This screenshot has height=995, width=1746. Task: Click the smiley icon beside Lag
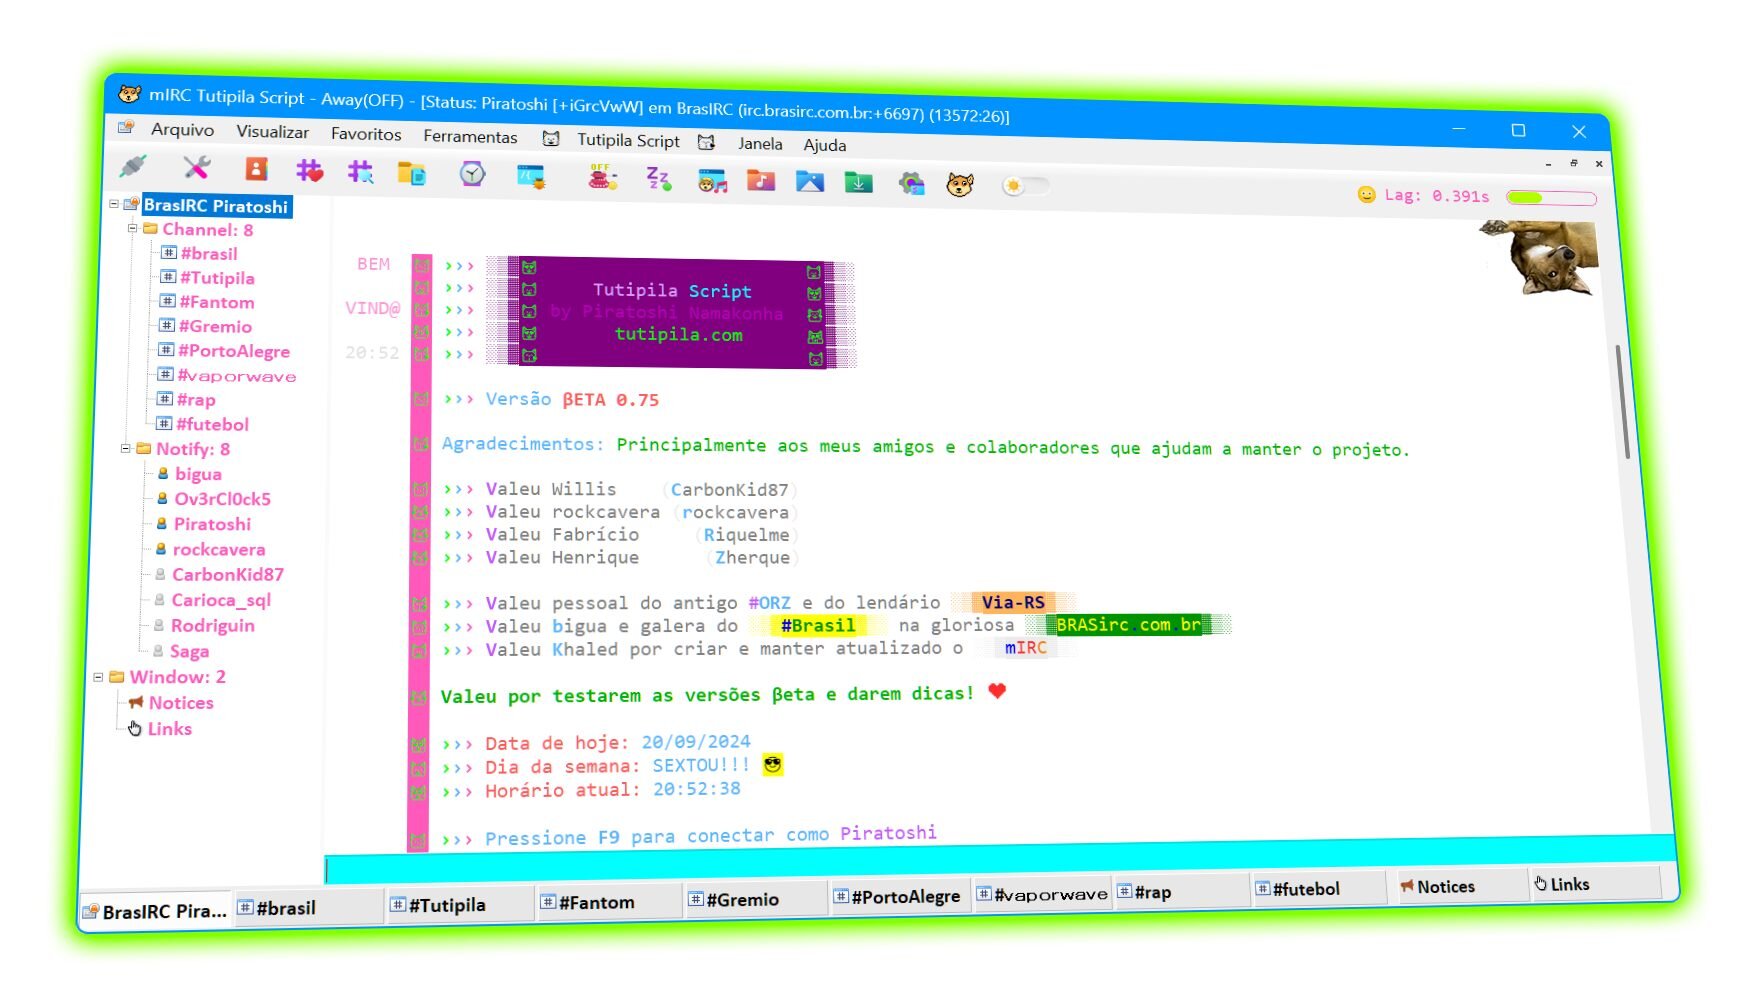1366,194
